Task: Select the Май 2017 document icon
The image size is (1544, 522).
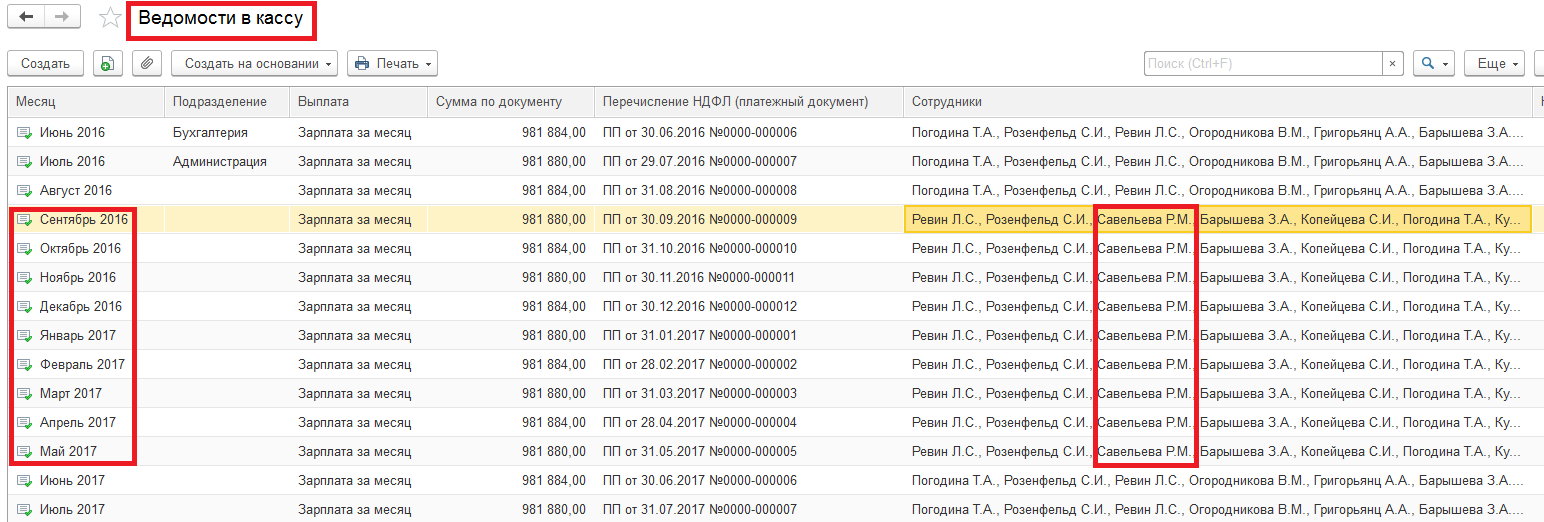Action: [24, 451]
